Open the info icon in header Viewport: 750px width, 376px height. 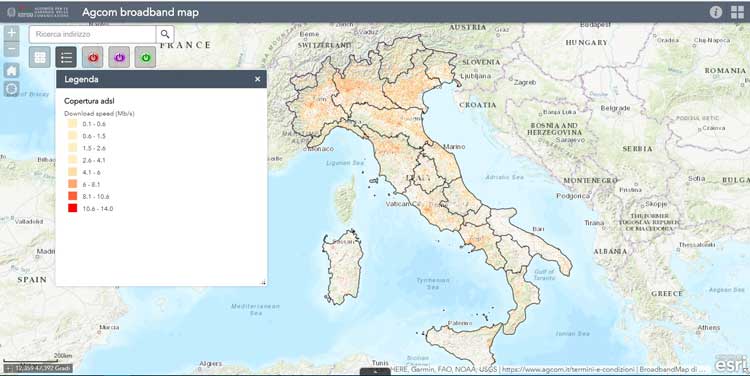point(716,12)
